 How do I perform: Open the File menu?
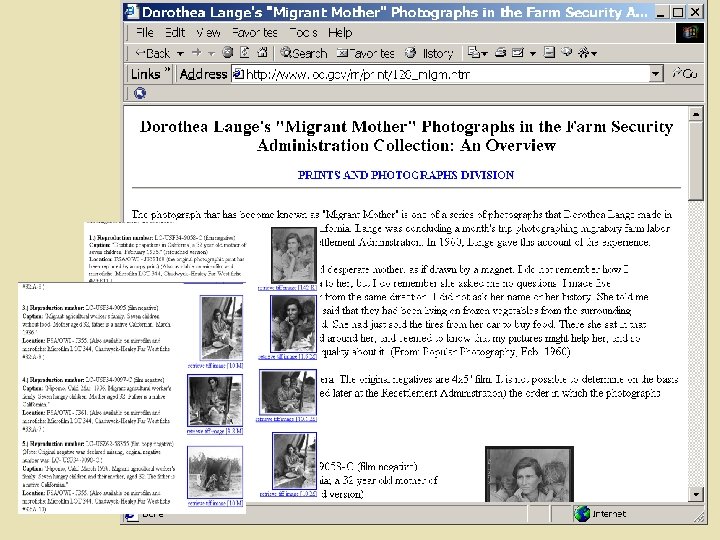click(145, 33)
